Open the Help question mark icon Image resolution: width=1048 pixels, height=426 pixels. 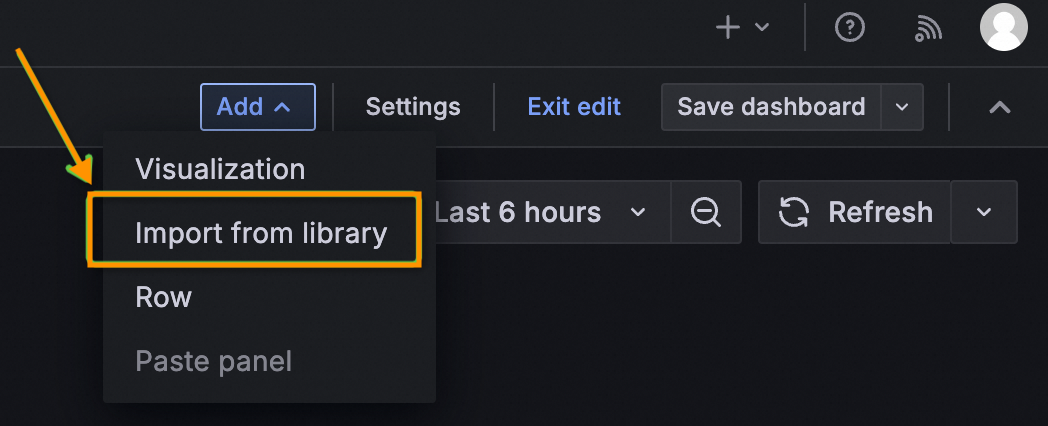[x=849, y=28]
